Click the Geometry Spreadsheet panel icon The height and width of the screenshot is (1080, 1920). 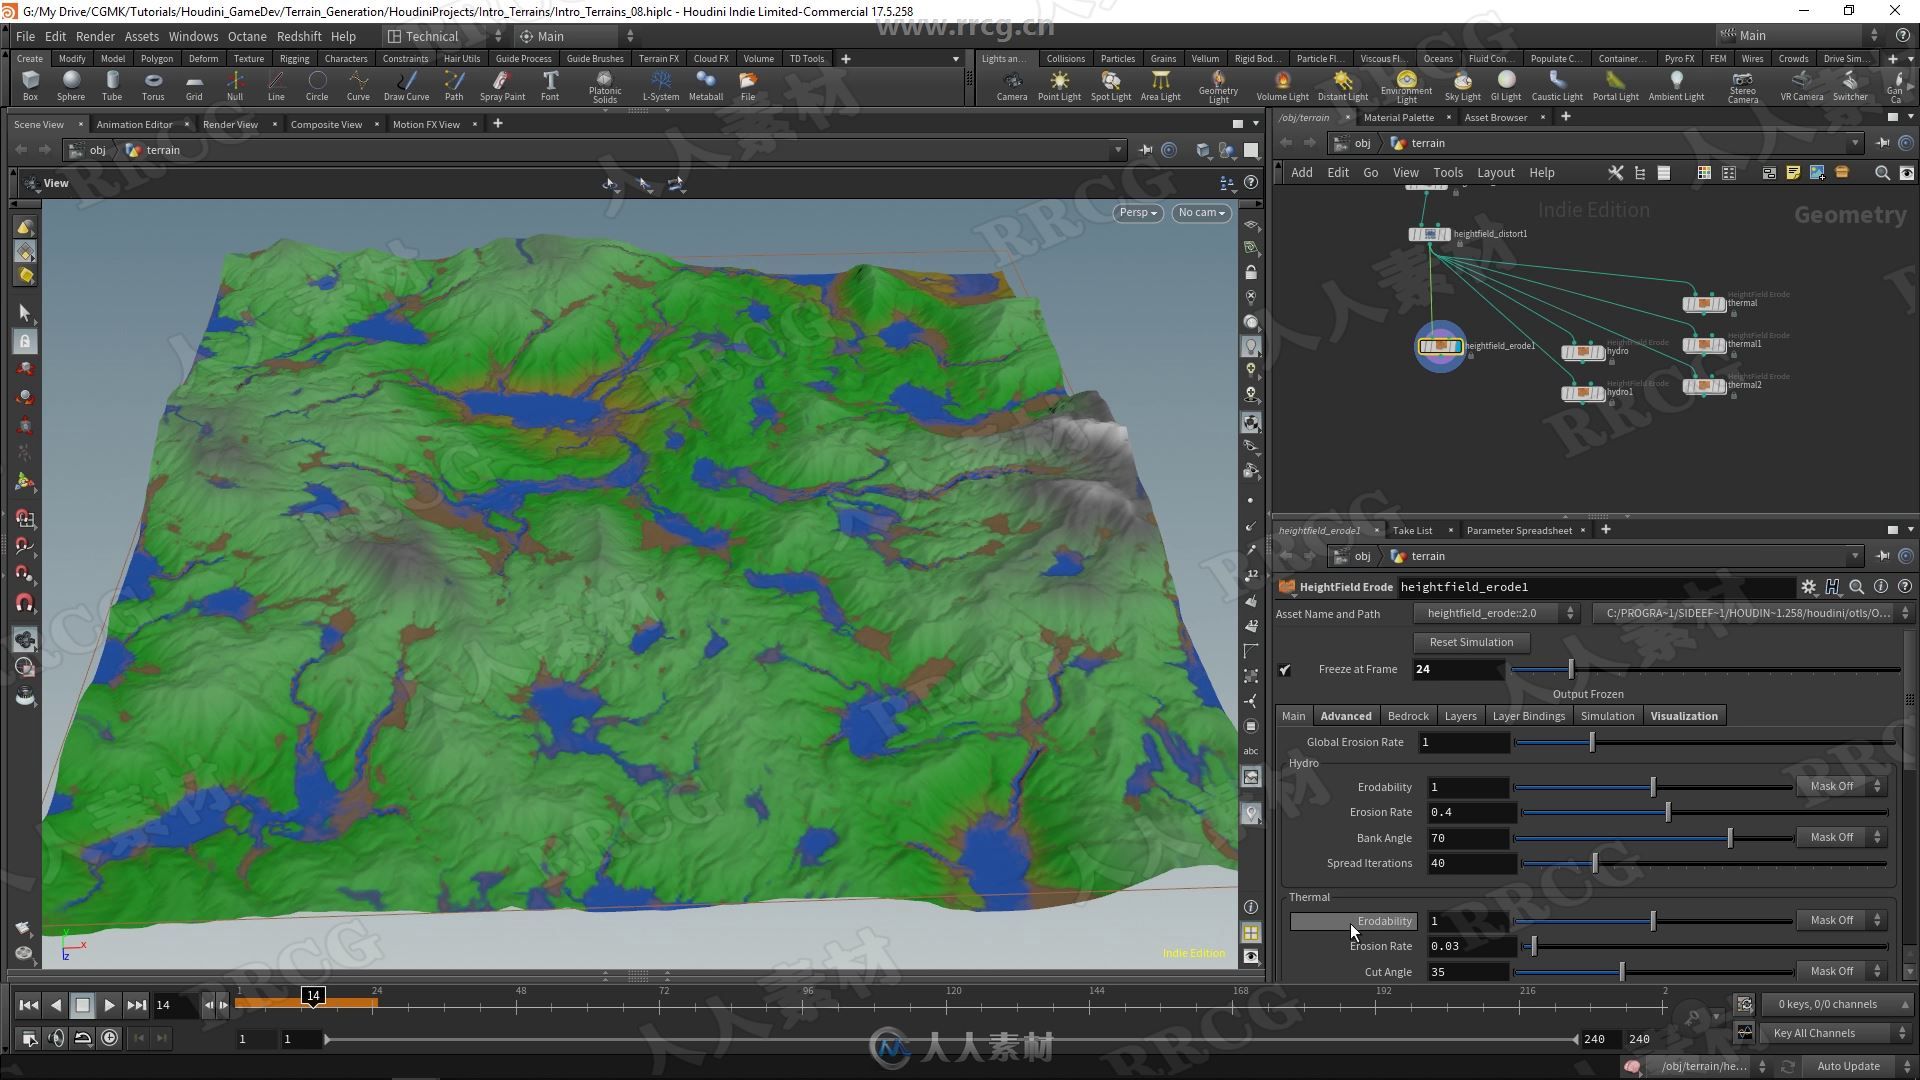1664,173
